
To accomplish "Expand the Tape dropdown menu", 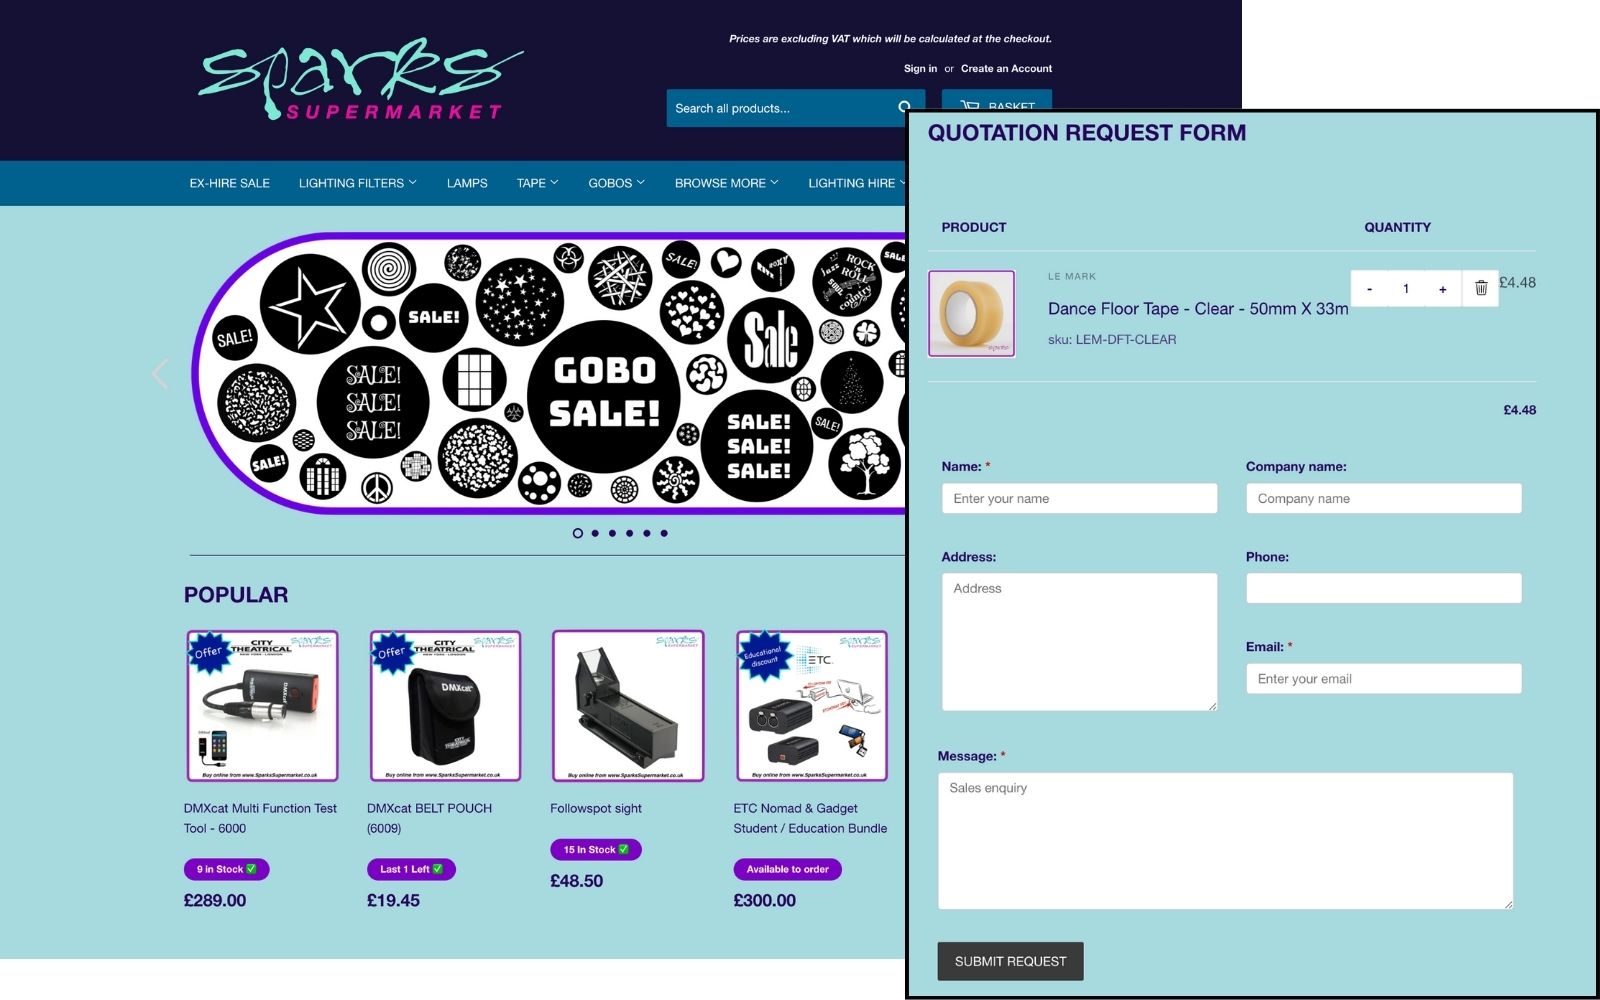I will [537, 183].
